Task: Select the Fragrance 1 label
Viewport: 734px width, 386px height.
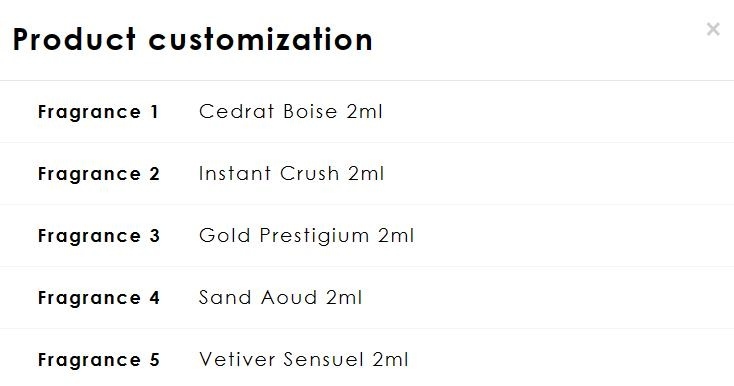Action: click(98, 112)
